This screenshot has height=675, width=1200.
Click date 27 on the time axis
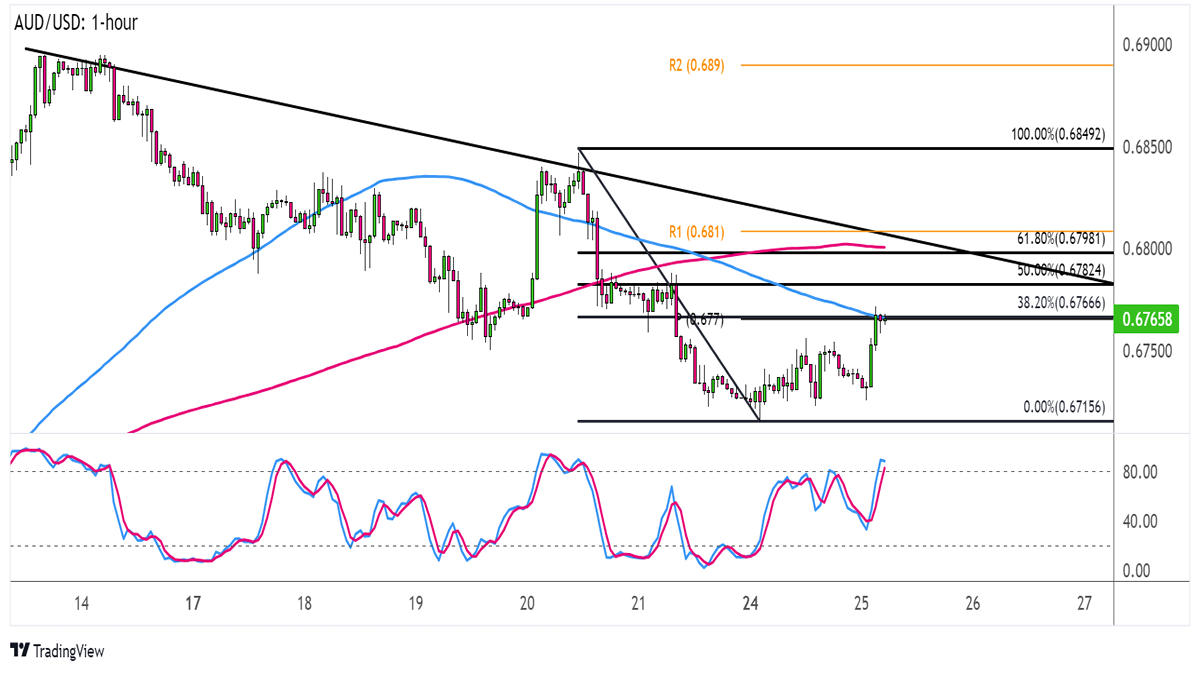(x=1086, y=604)
